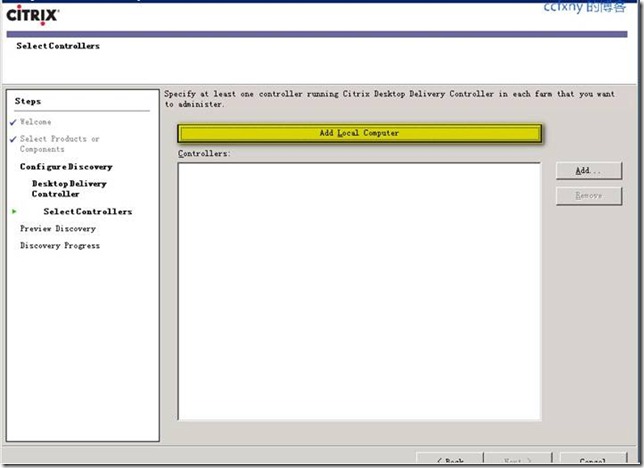Select the Configure Discovery step
This screenshot has width=644, height=468.
[66, 167]
